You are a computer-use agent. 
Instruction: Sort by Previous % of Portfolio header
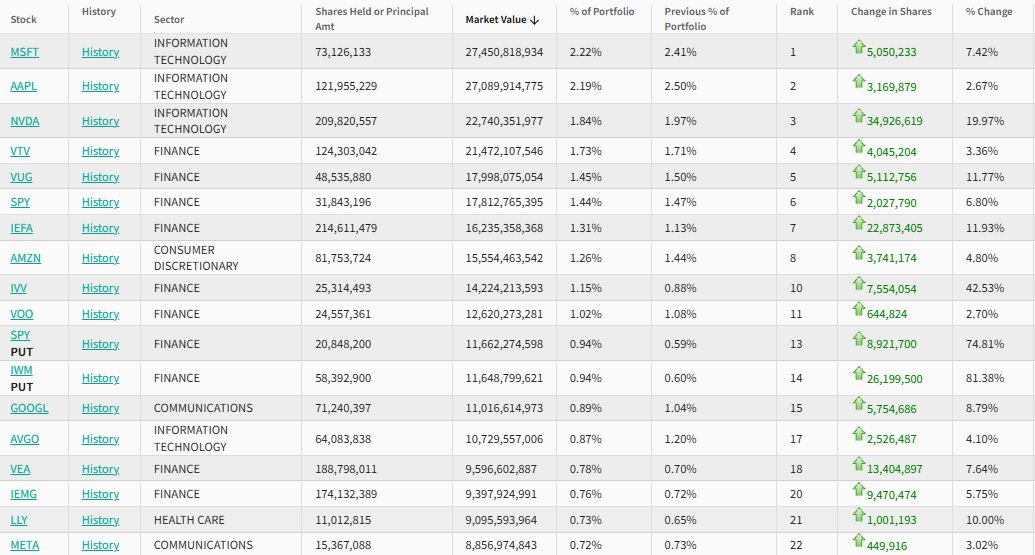(696, 18)
